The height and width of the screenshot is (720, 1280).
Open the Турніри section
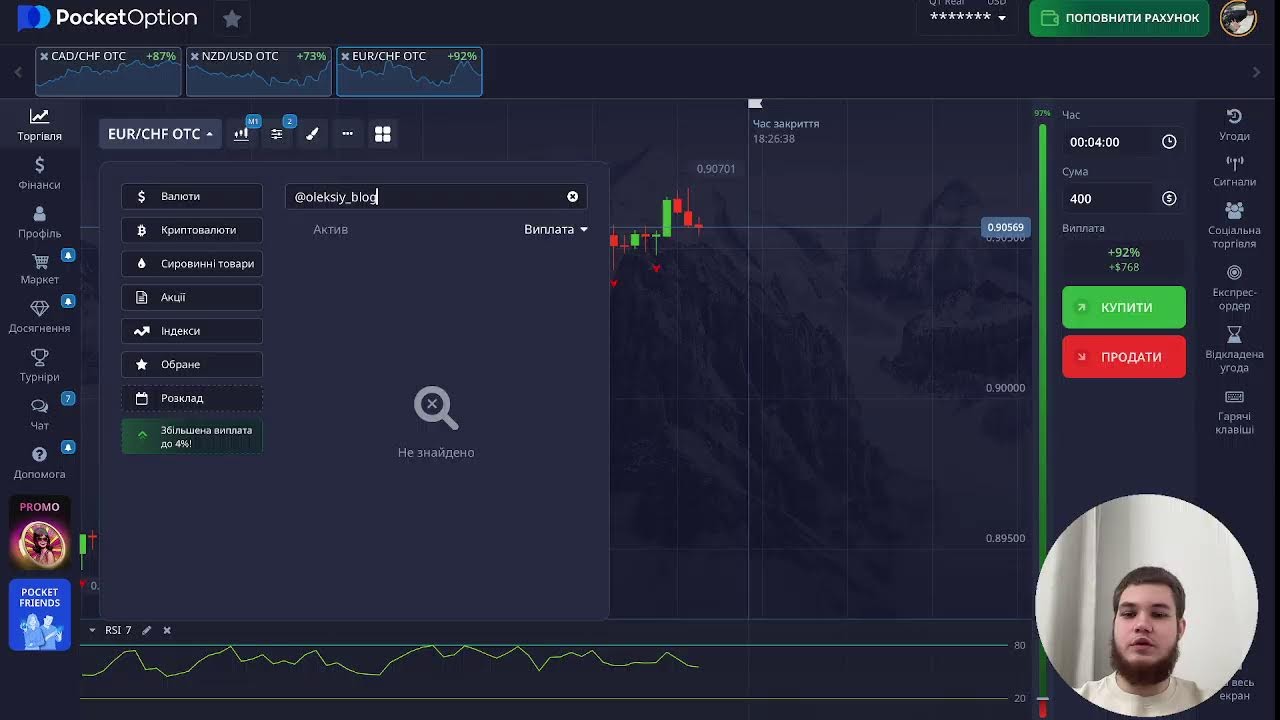click(39, 366)
